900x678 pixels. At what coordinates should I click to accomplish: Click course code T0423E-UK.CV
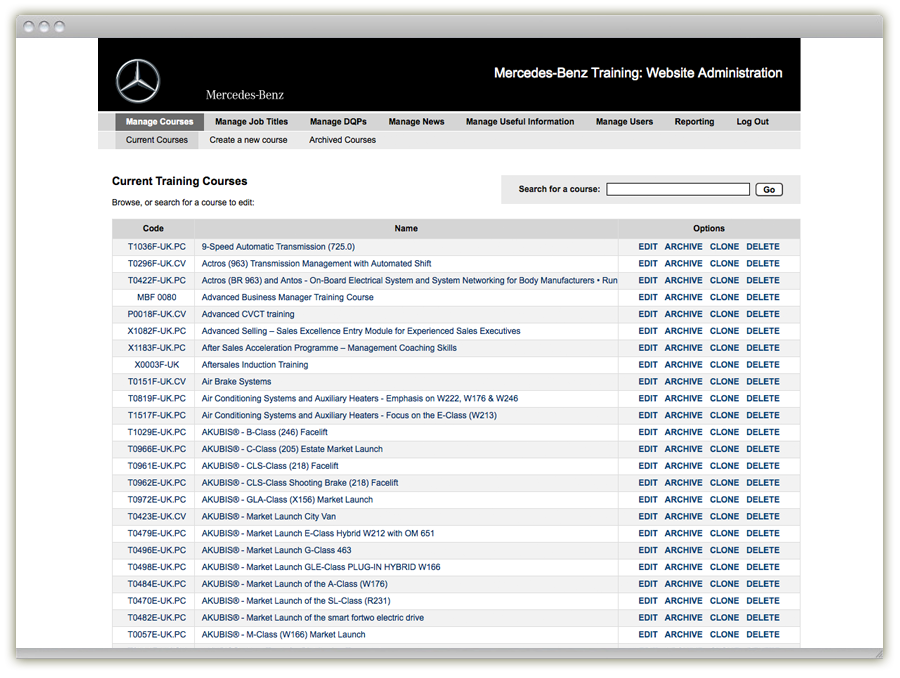[x=156, y=517]
